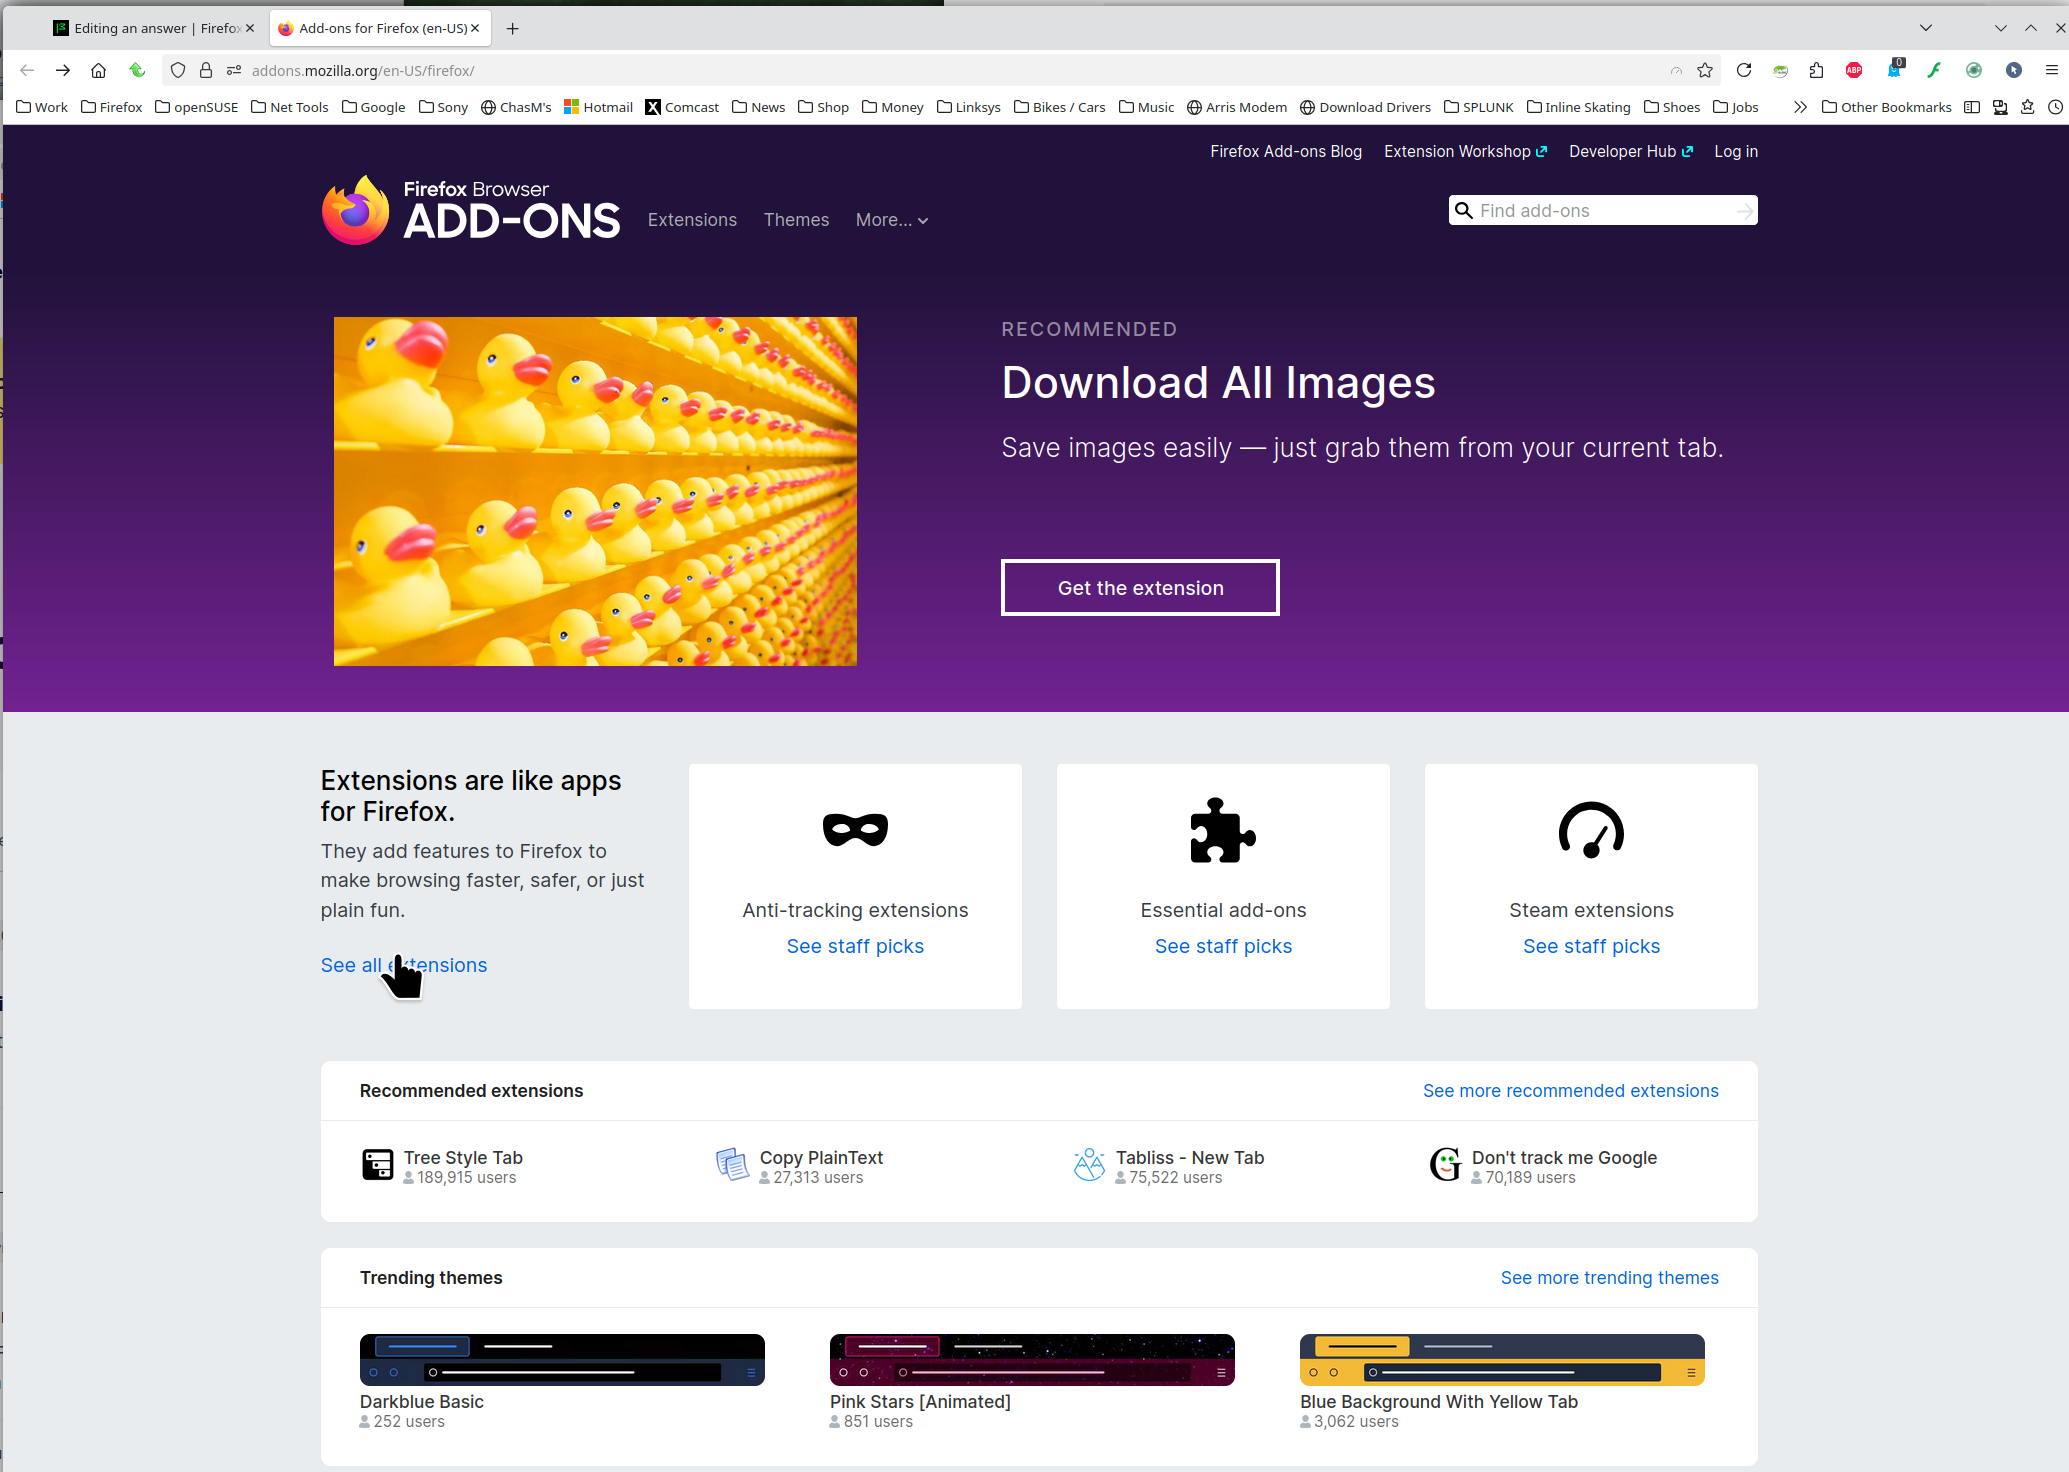
Task: Toggle the sidebar panel icon
Action: (x=1972, y=107)
